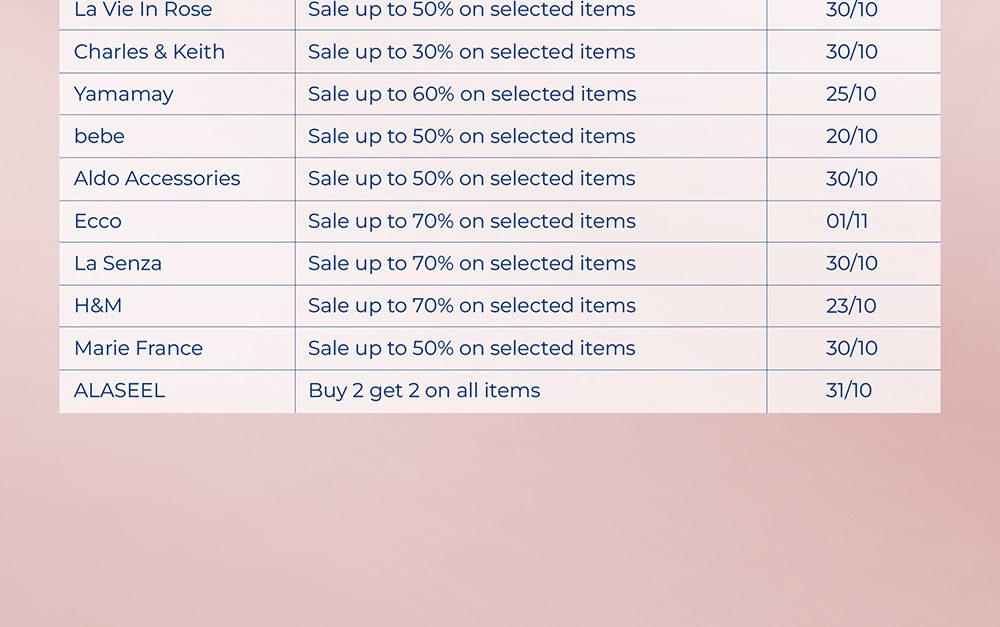Click the sale offer text in Ecco row
This screenshot has width=1000, height=627.
click(471, 221)
